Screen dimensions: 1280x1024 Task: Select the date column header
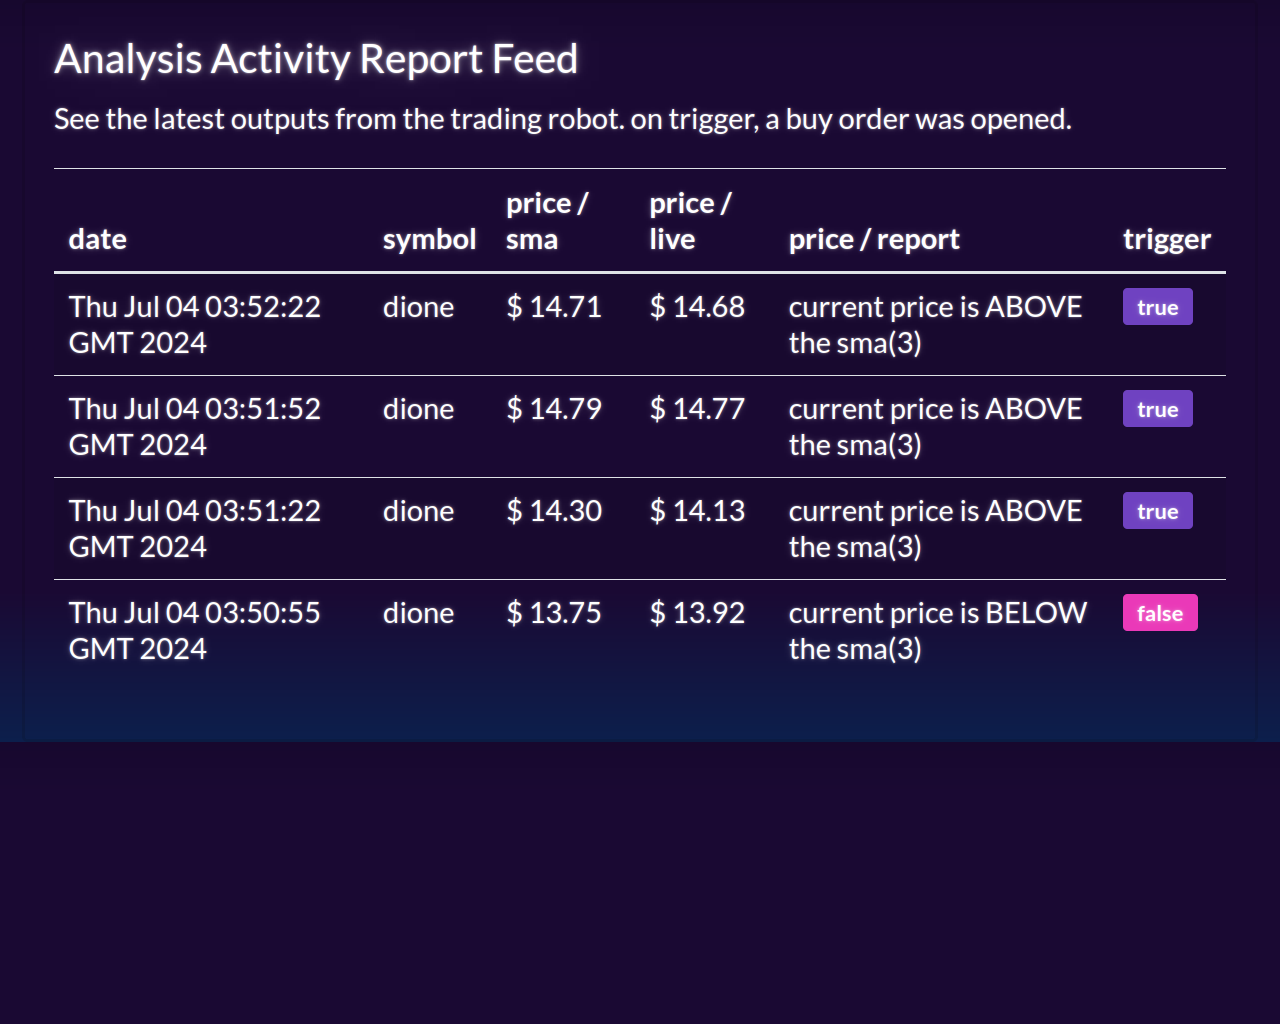click(97, 239)
